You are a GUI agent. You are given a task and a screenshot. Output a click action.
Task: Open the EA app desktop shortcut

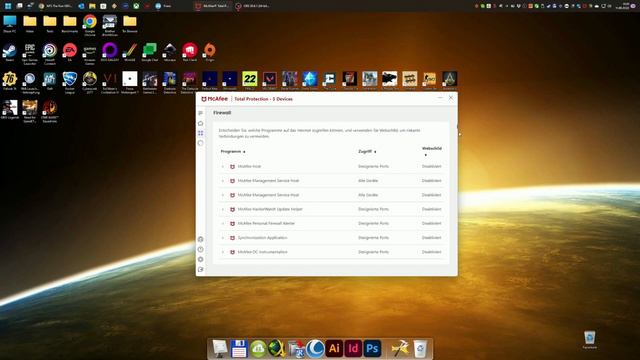tap(70, 53)
